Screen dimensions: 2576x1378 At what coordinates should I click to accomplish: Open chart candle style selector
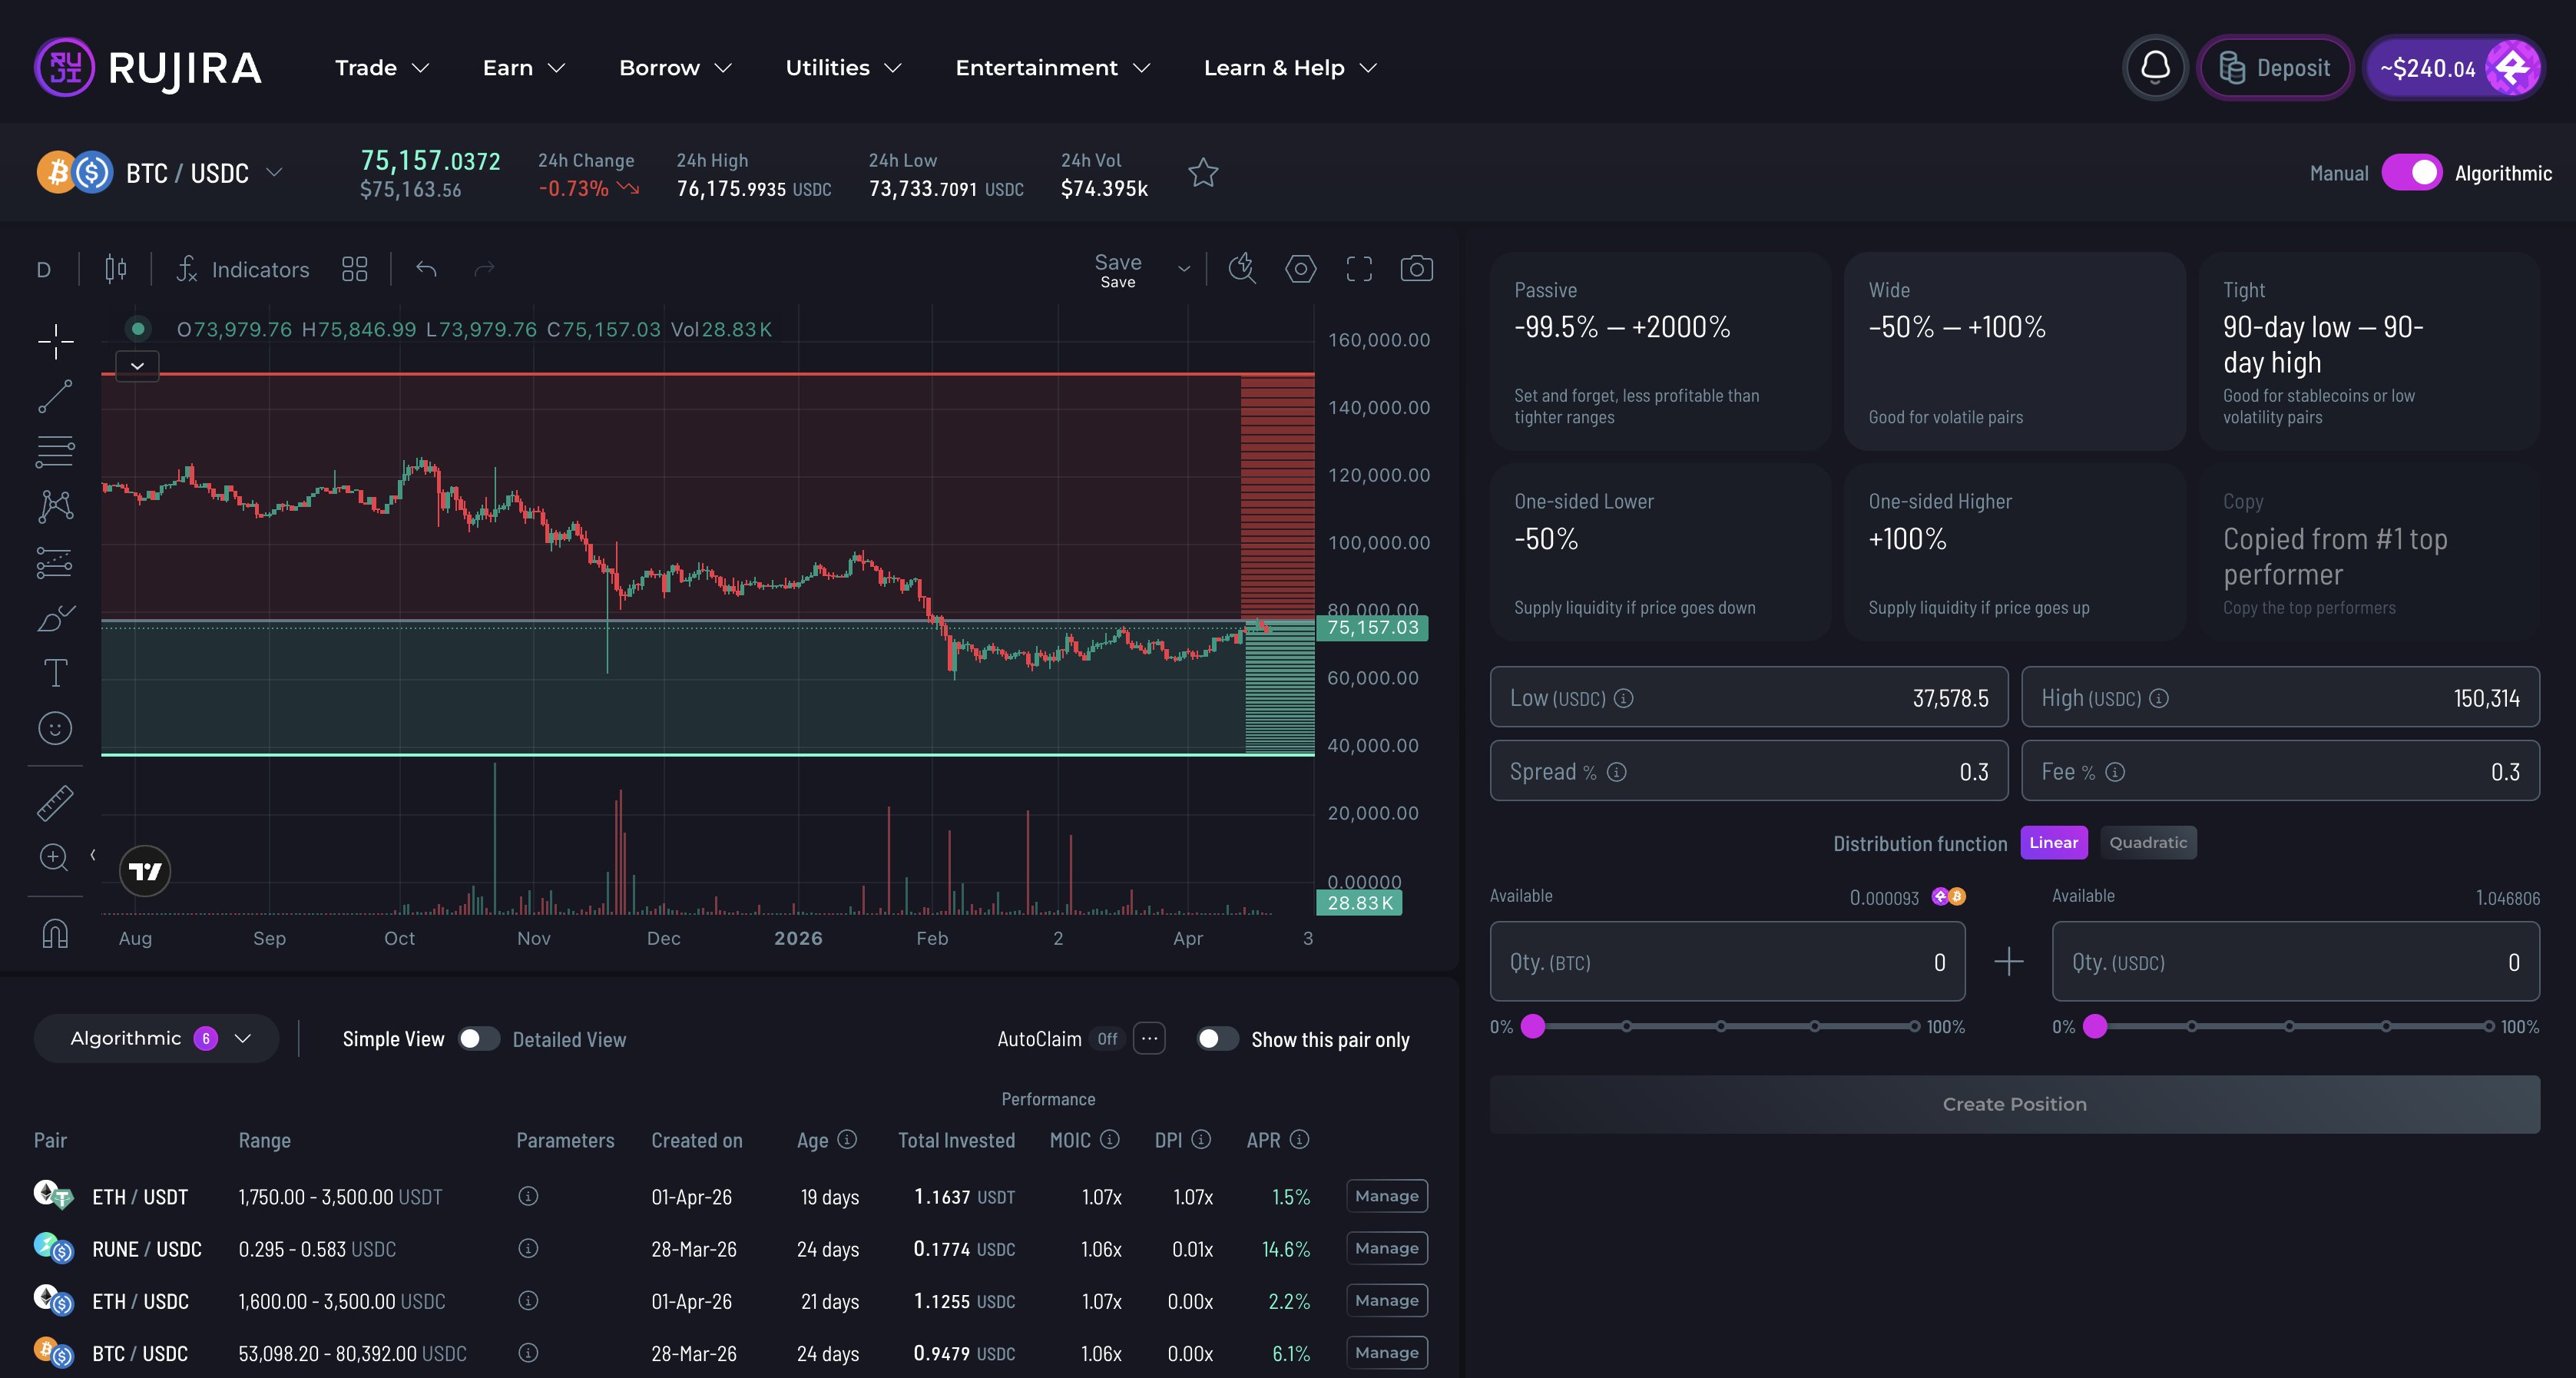[x=116, y=269]
